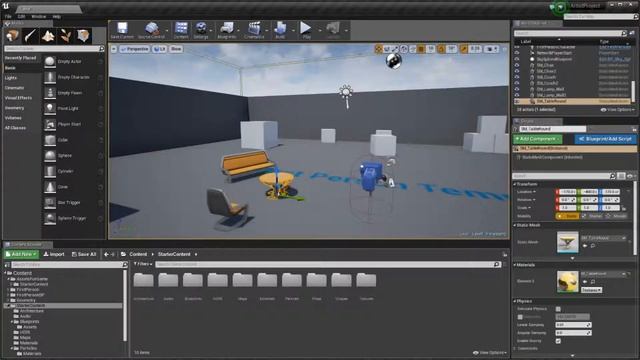Collapse the Transform section
Screen dimensions: 640x360
515,184
